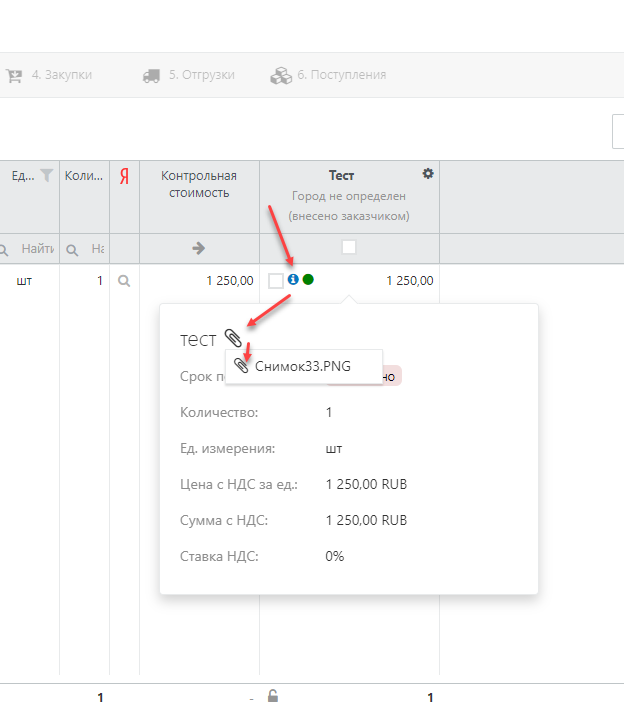Click the Коли... column header
This screenshot has width=624, height=702.
[84, 176]
